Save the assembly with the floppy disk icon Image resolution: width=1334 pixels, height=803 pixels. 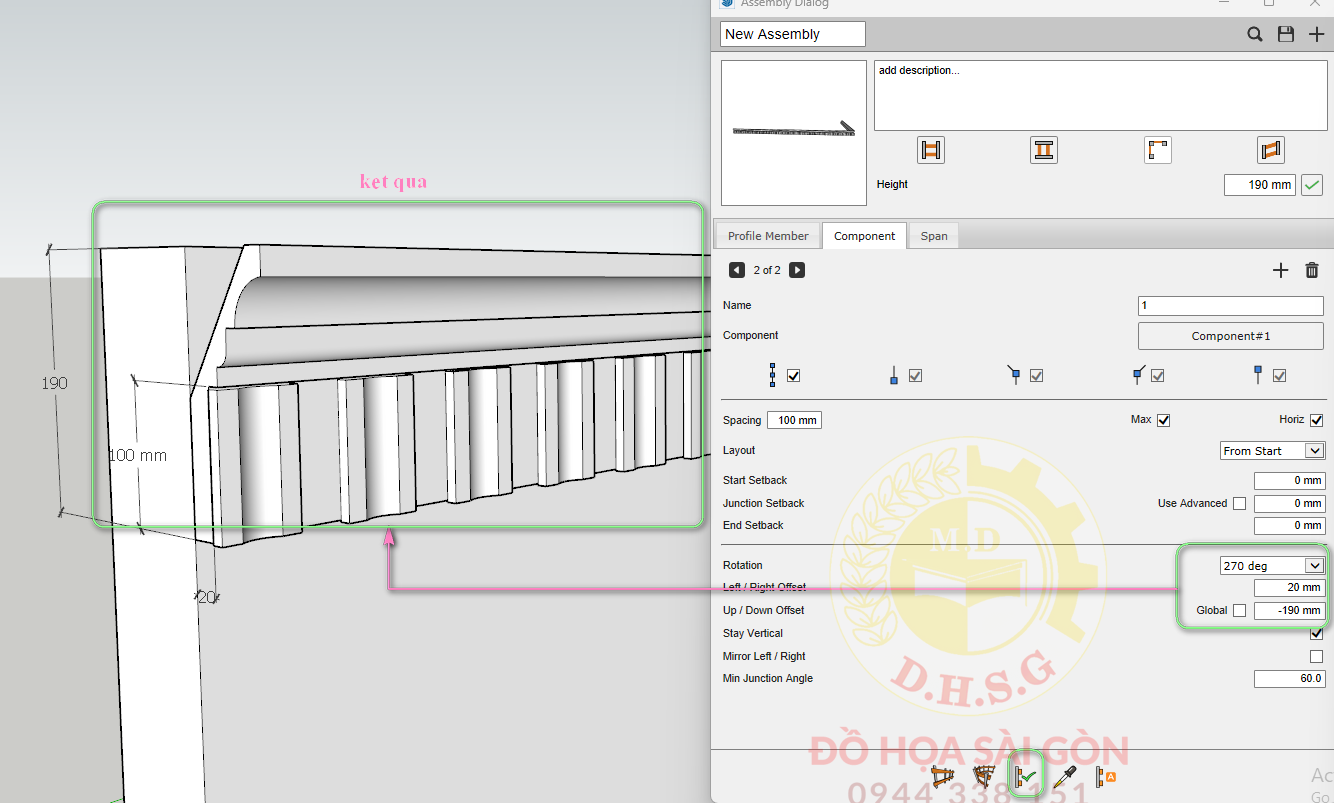1286,34
